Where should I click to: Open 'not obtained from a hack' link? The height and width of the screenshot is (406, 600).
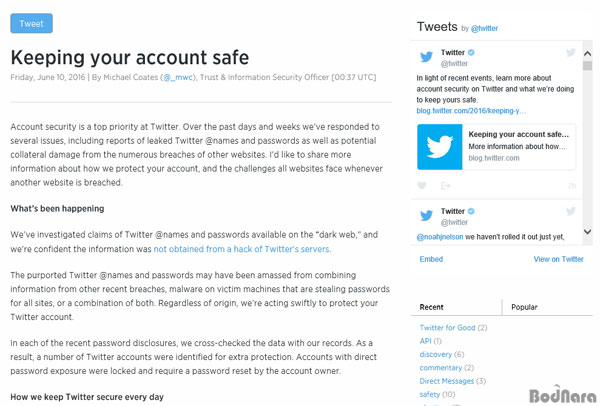[241, 249]
